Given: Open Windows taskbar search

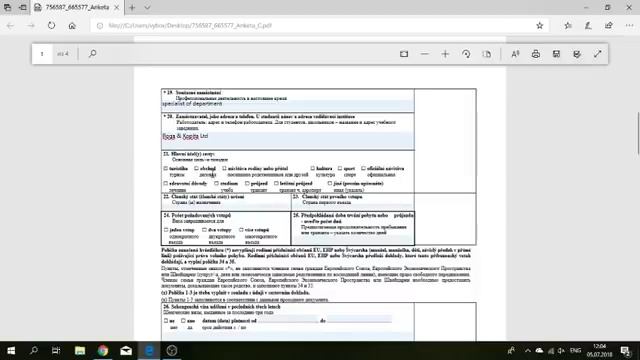Looking at the screenshot, I should point(34,351).
